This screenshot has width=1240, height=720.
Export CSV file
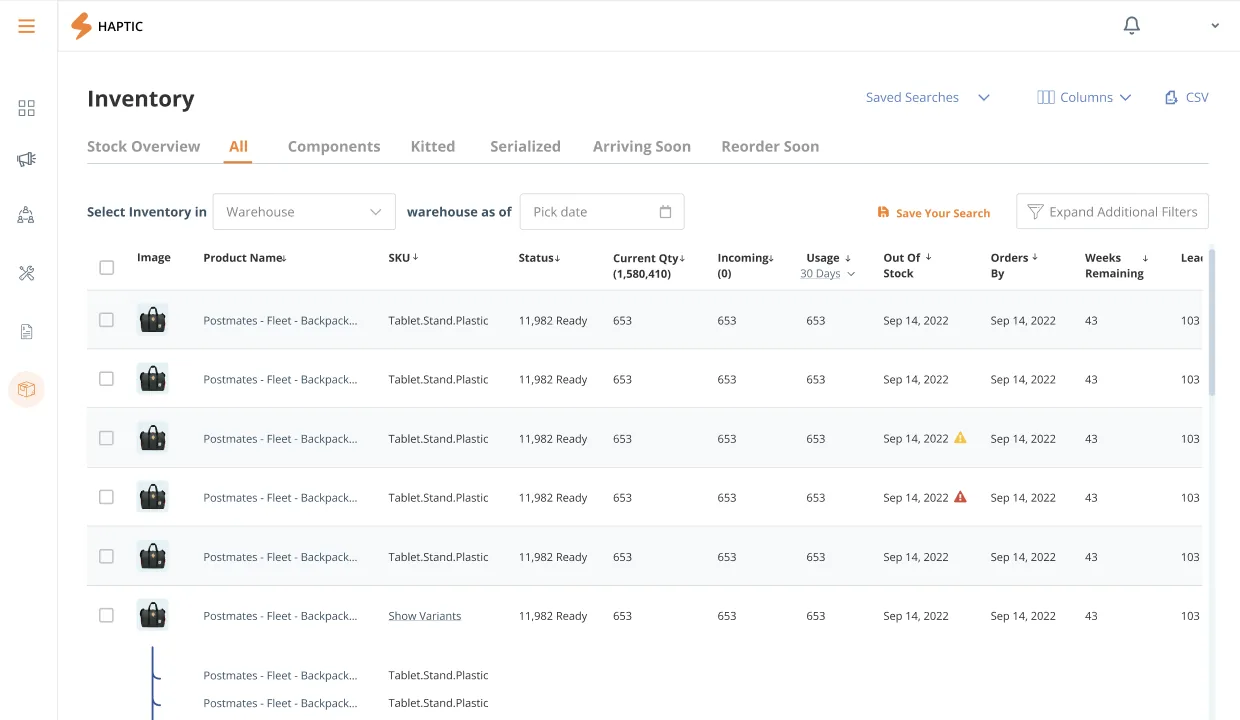click(x=1187, y=97)
